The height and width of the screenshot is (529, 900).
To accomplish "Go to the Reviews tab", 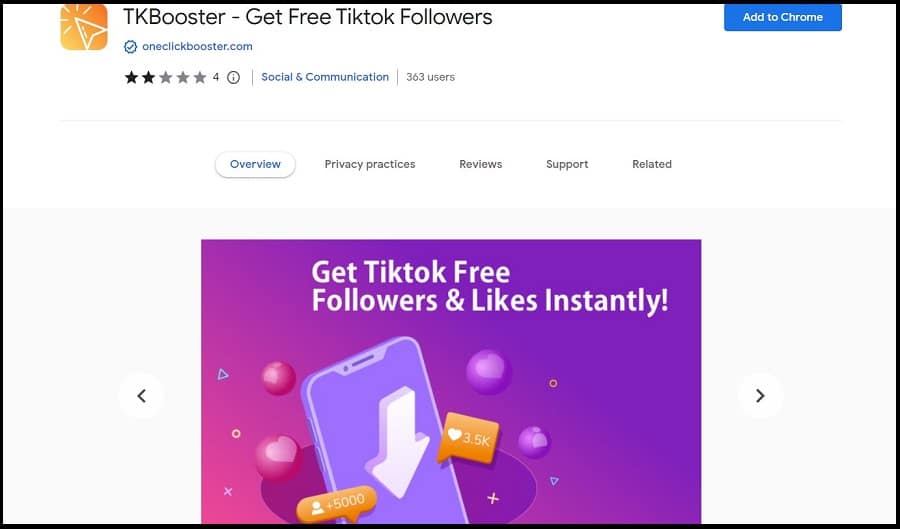I will tap(480, 164).
